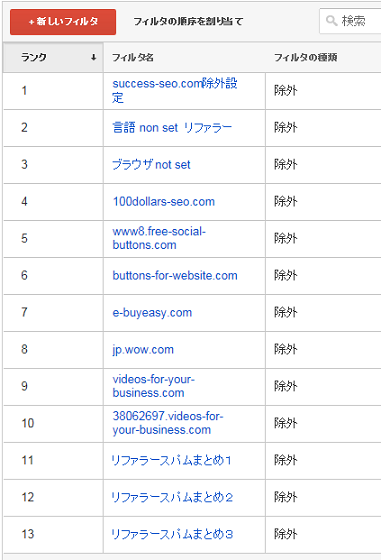Click the フィルタ名 column header
Image resolution: width=381 pixels, height=560 pixels.
tap(132, 57)
